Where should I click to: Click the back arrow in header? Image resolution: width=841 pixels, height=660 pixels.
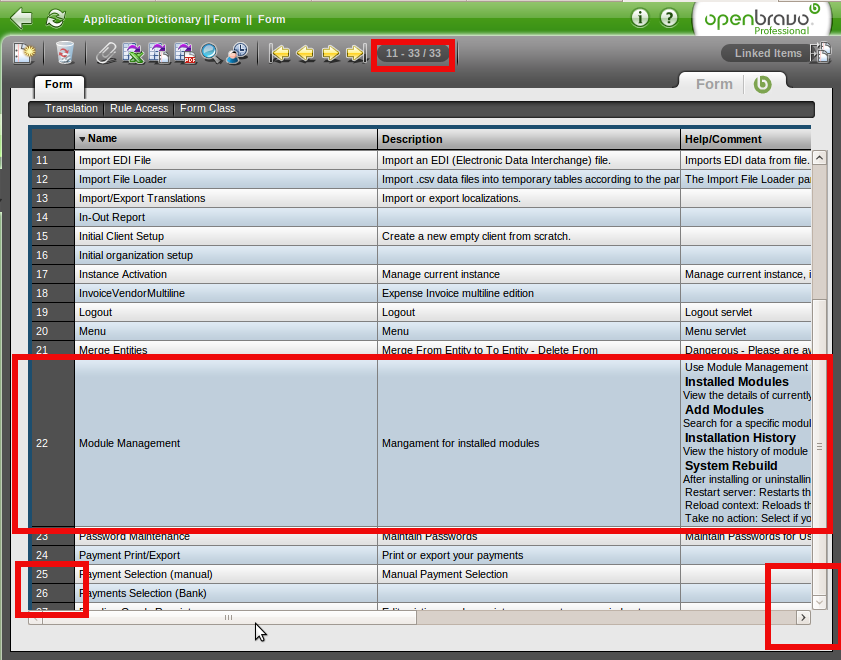tap(21, 18)
